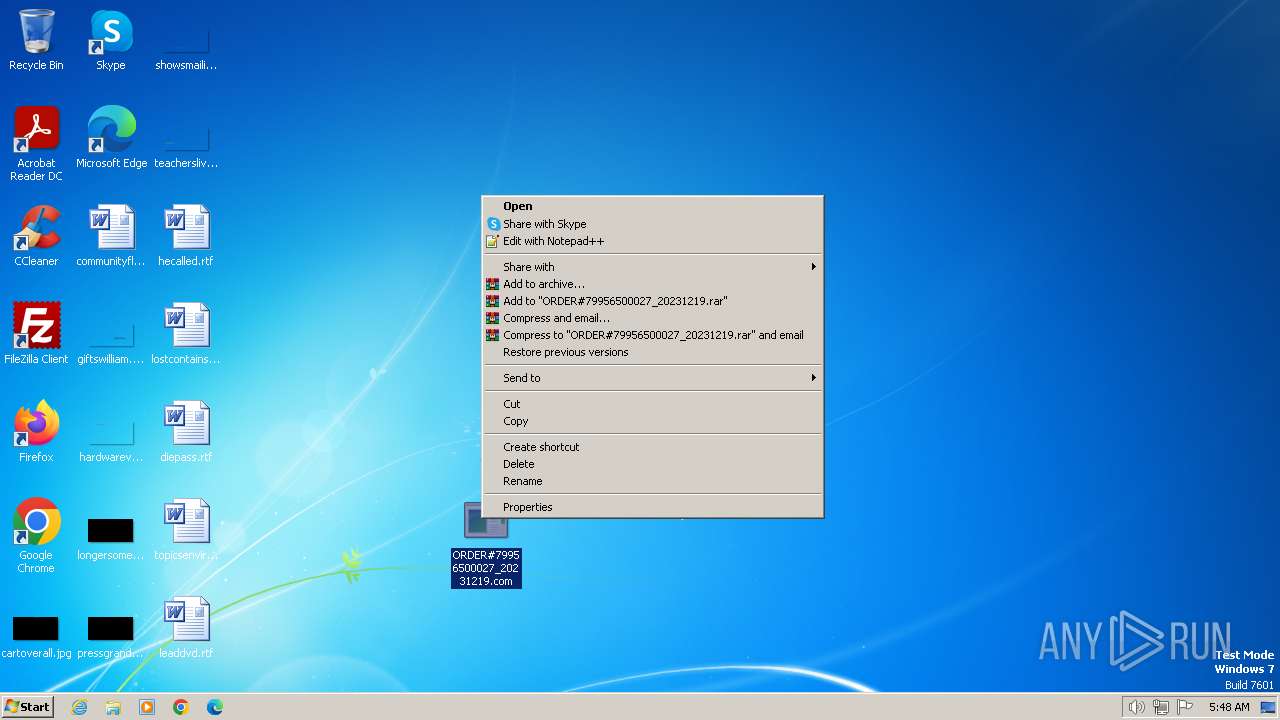The height and width of the screenshot is (720, 1280).
Task: Choose Add to "ORDER#79956500027_20231219.rar"
Action: 653,301
